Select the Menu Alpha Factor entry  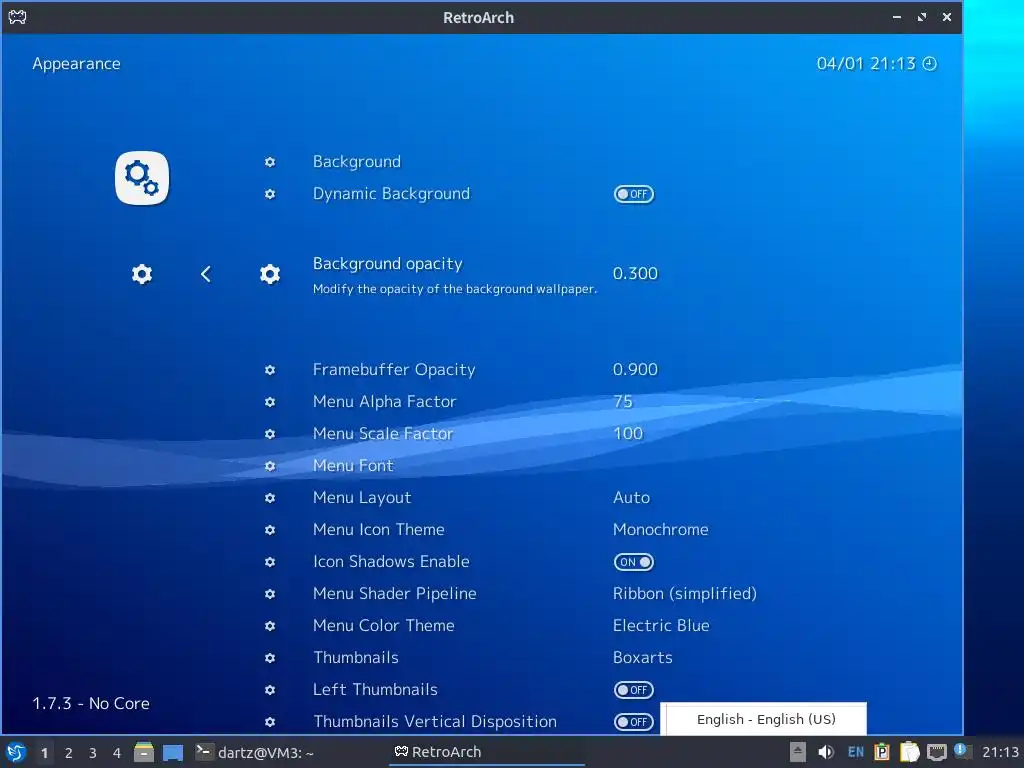pos(384,402)
